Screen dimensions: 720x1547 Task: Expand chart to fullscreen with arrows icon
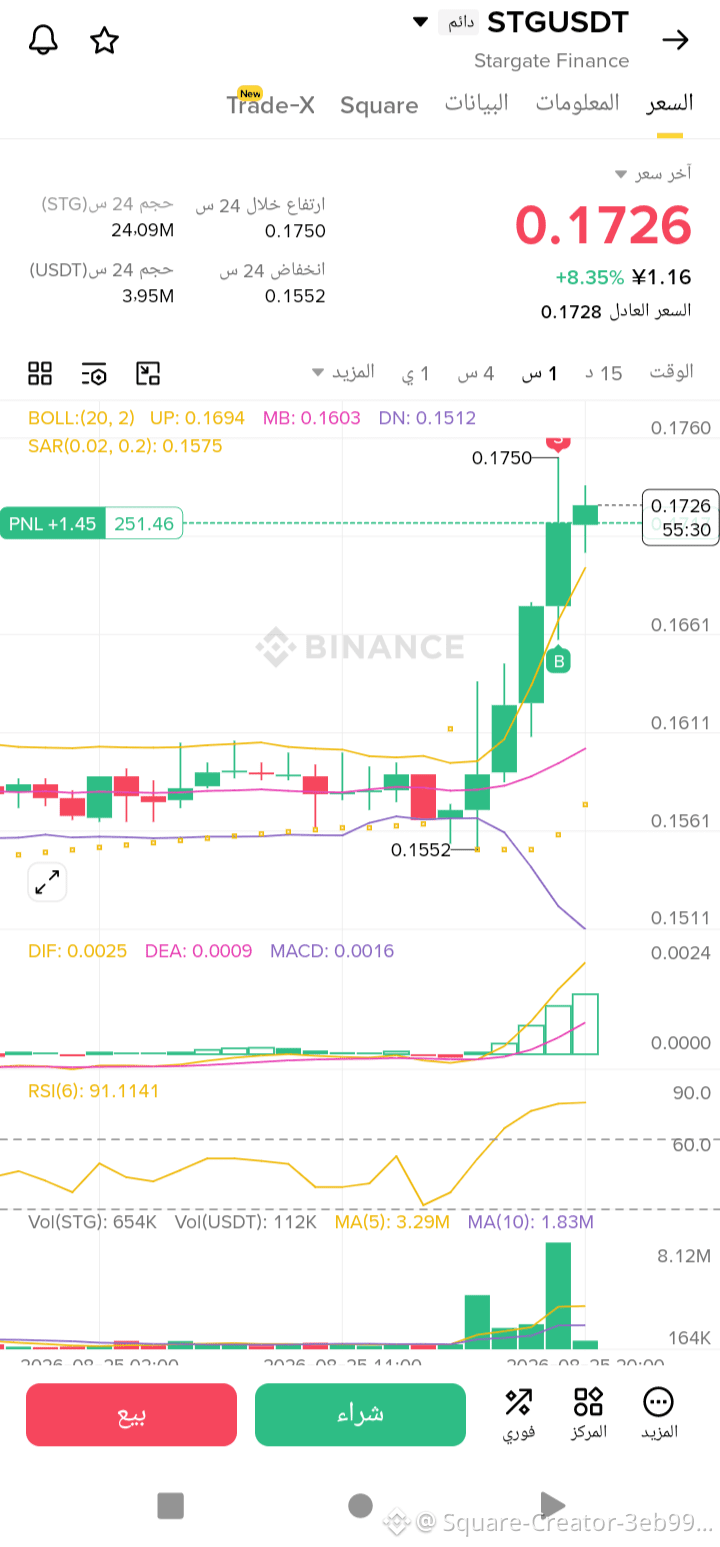pyautogui.click(x=47, y=883)
